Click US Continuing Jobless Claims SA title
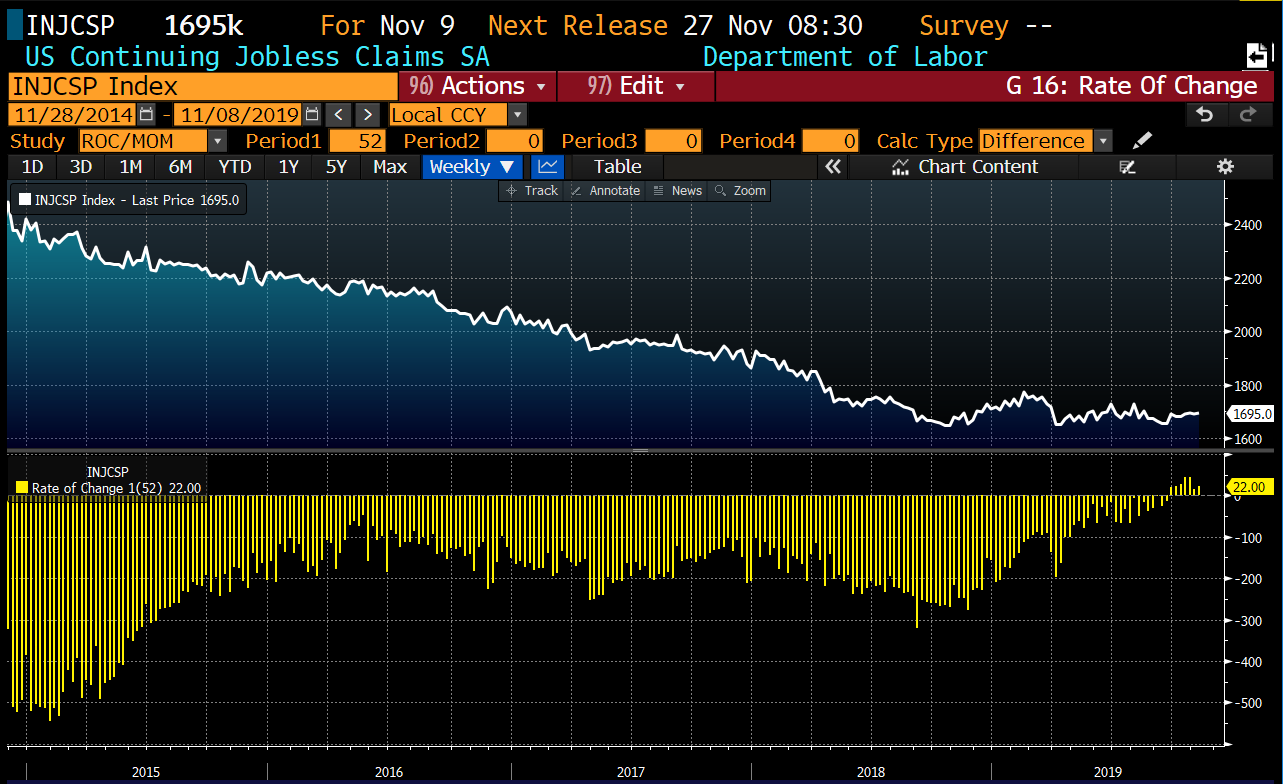This screenshot has width=1283, height=784. (258, 57)
